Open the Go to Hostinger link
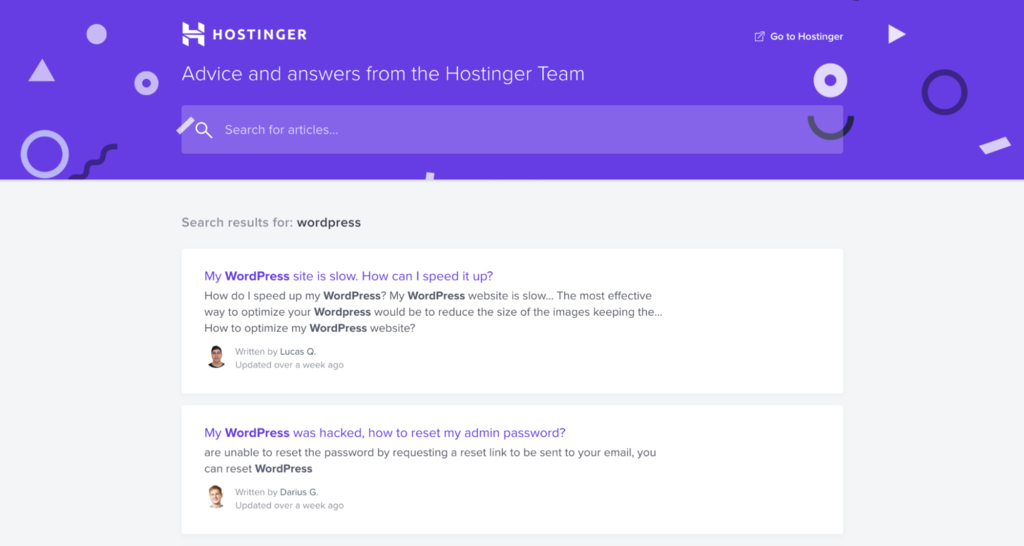The image size is (1024, 546). [x=806, y=37]
